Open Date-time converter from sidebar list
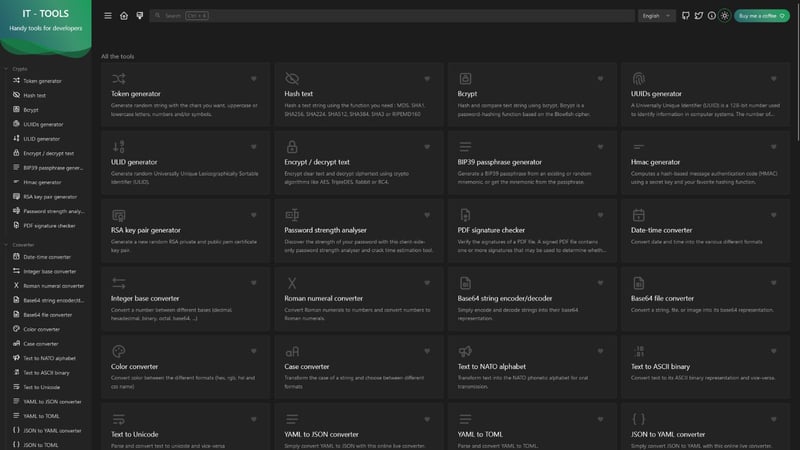 (47, 256)
